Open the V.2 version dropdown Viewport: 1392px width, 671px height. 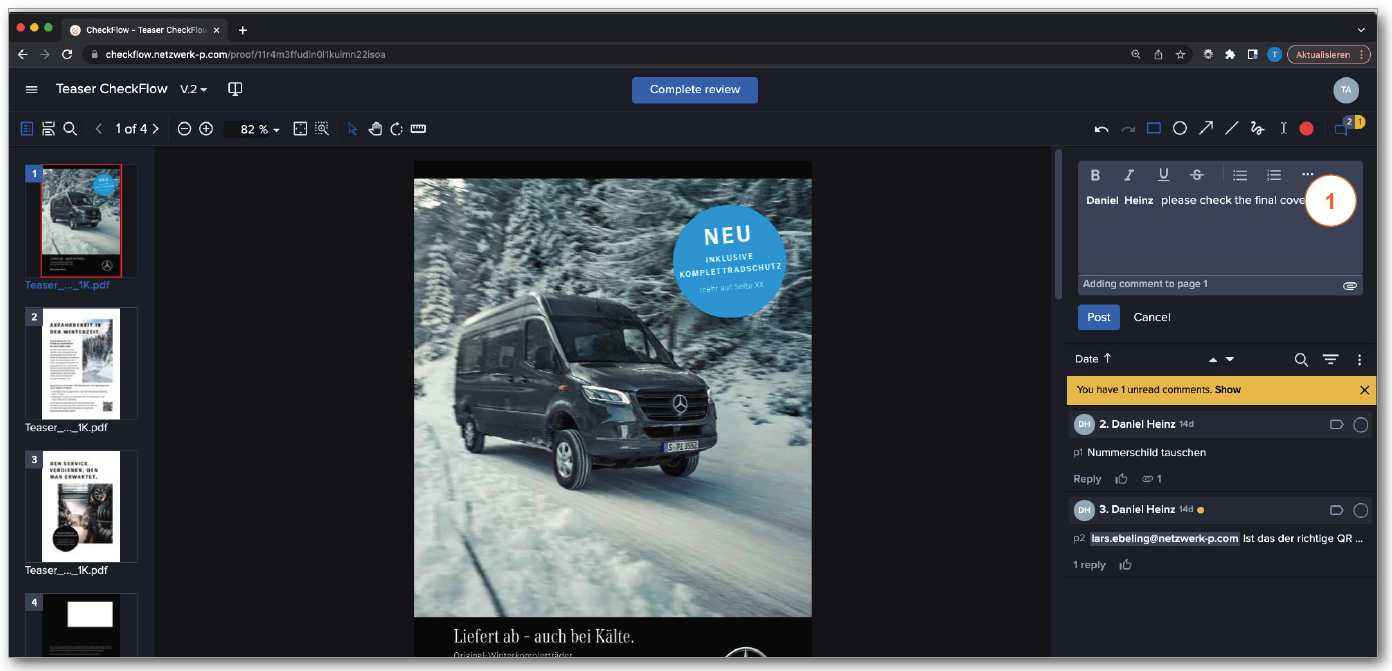[194, 89]
